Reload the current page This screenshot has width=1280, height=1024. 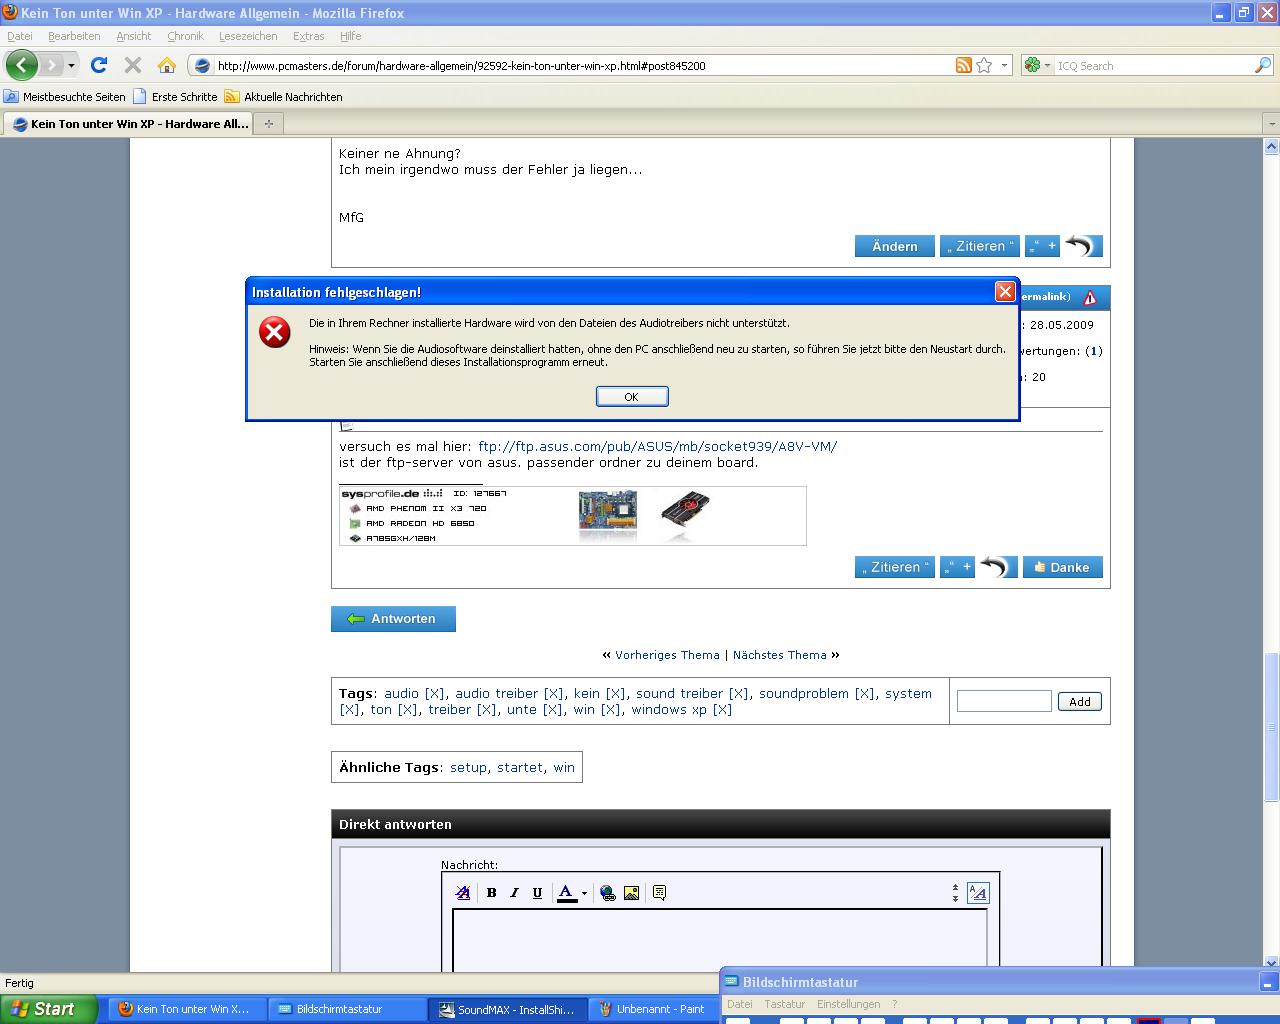(x=98, y=65)
